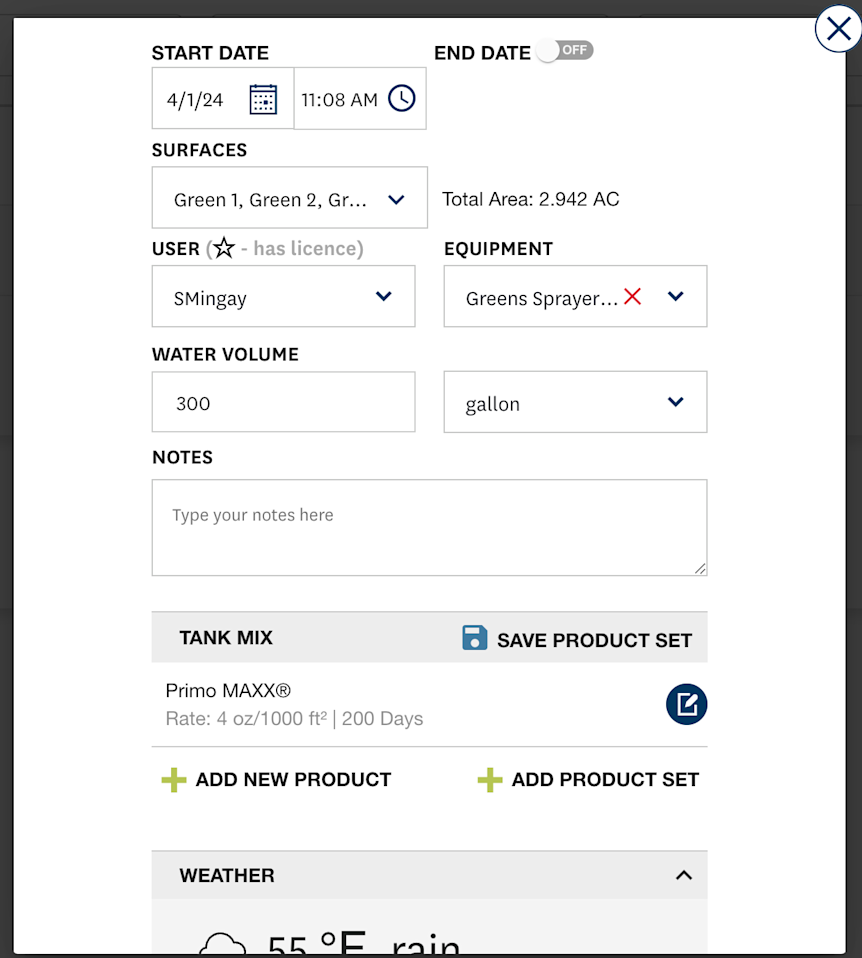862x958 pixels.
Task: Click the green plus beside Add New Product
Action: pos(174,780)
